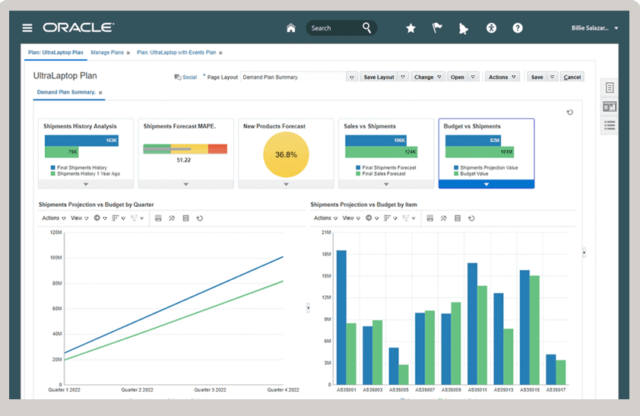640x416 pixels.
Task: Expand the New Products Forecast tile
Action: (286, 185)
